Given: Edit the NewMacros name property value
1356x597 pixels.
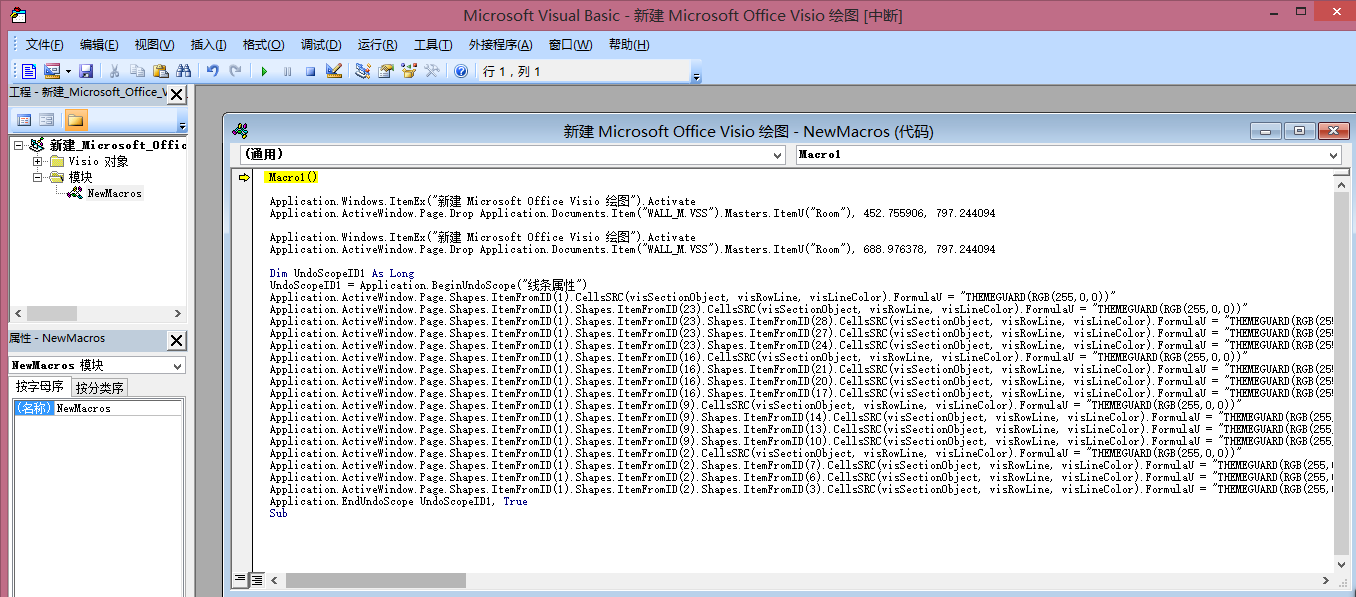Looking at the screenshot, I should pyautogui.click(x=118, y=408).
